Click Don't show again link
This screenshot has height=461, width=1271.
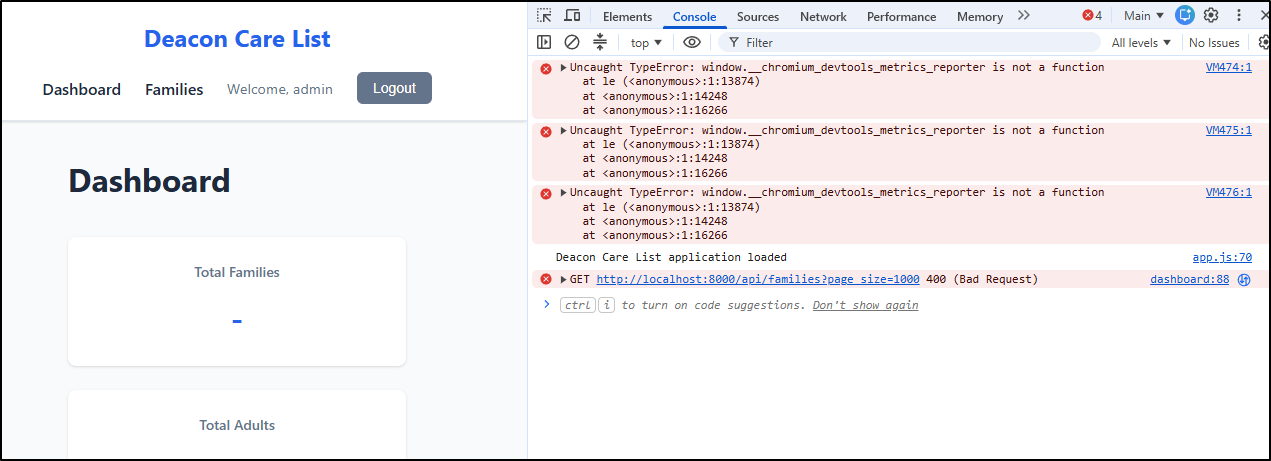(865, 305)
